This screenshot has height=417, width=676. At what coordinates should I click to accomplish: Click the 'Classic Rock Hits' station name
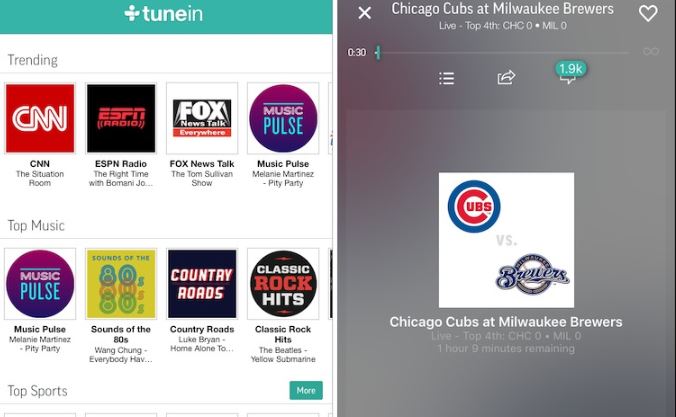(283, 334)
